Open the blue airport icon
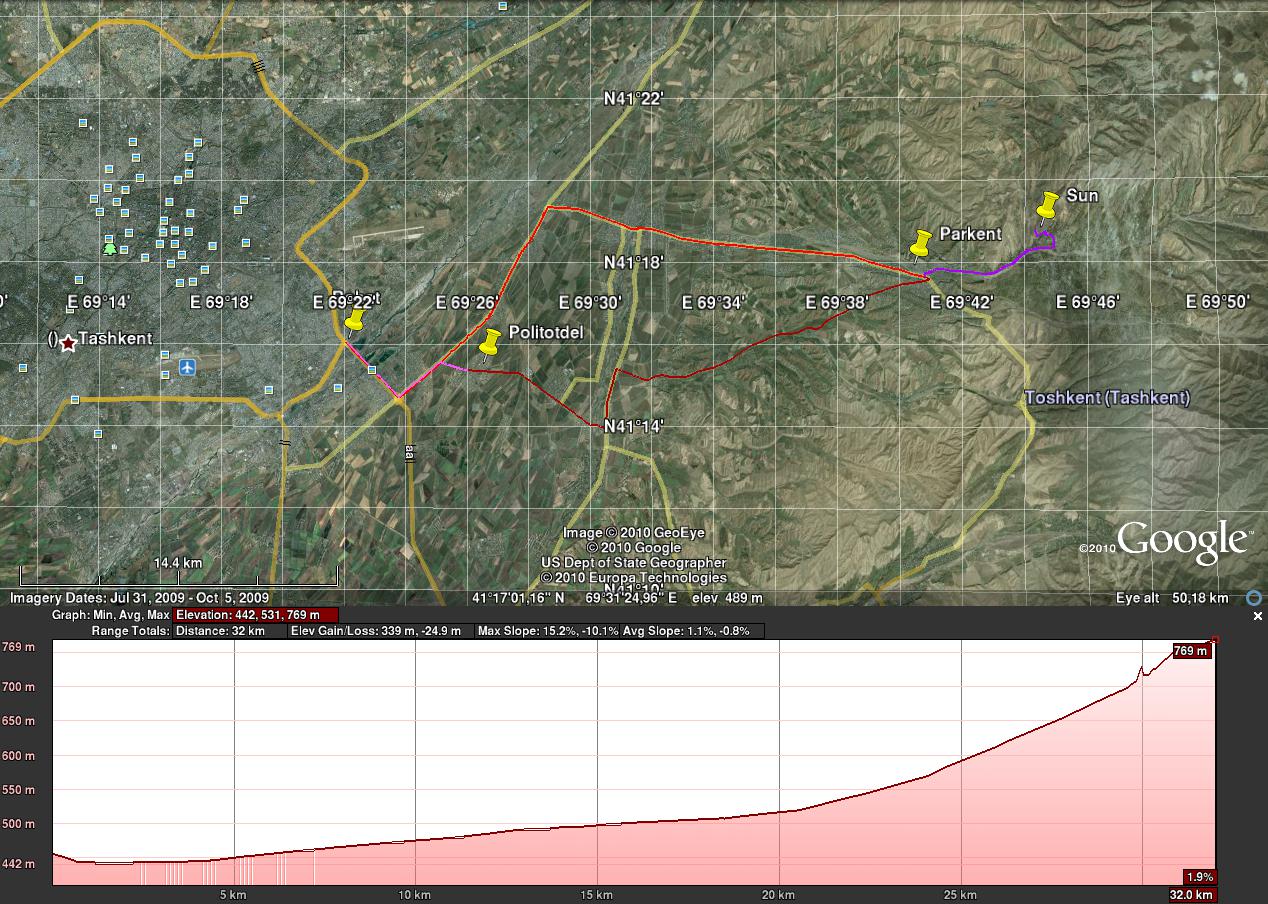This screenshot has width=1268, height=904. pyautogui.click(x=187, y=368)
